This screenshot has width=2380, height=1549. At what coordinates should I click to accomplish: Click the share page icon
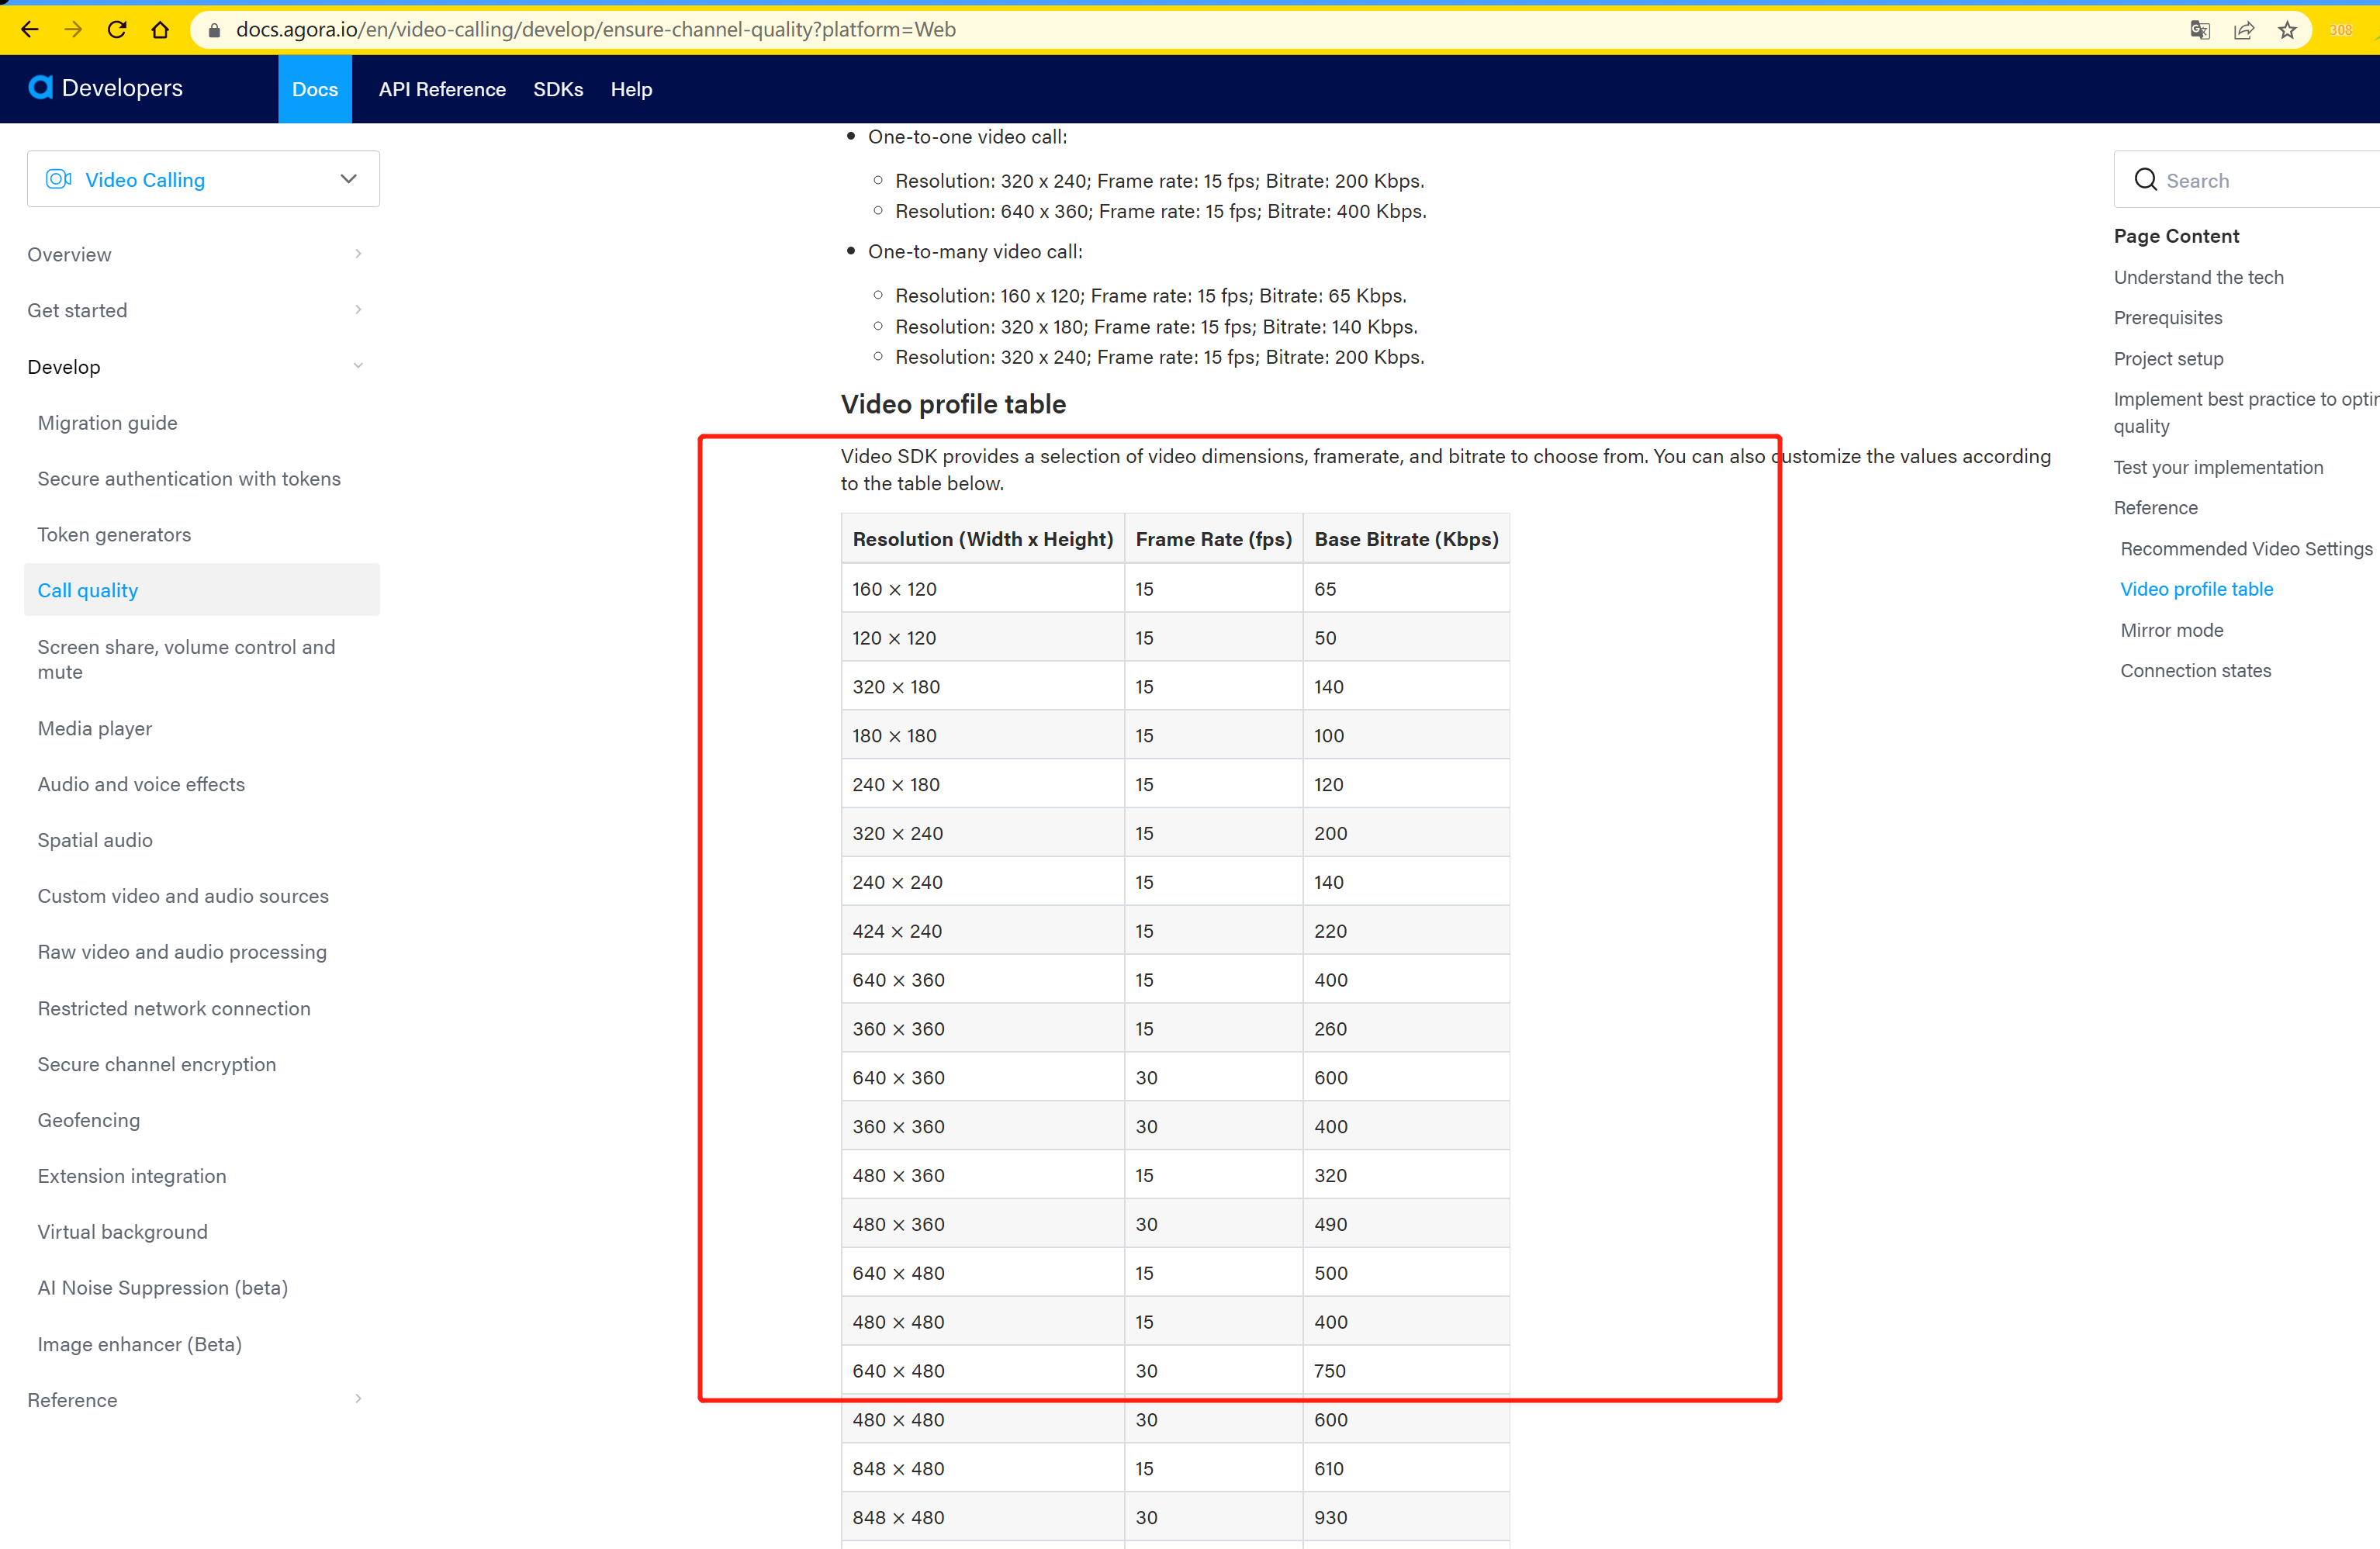2243,30
